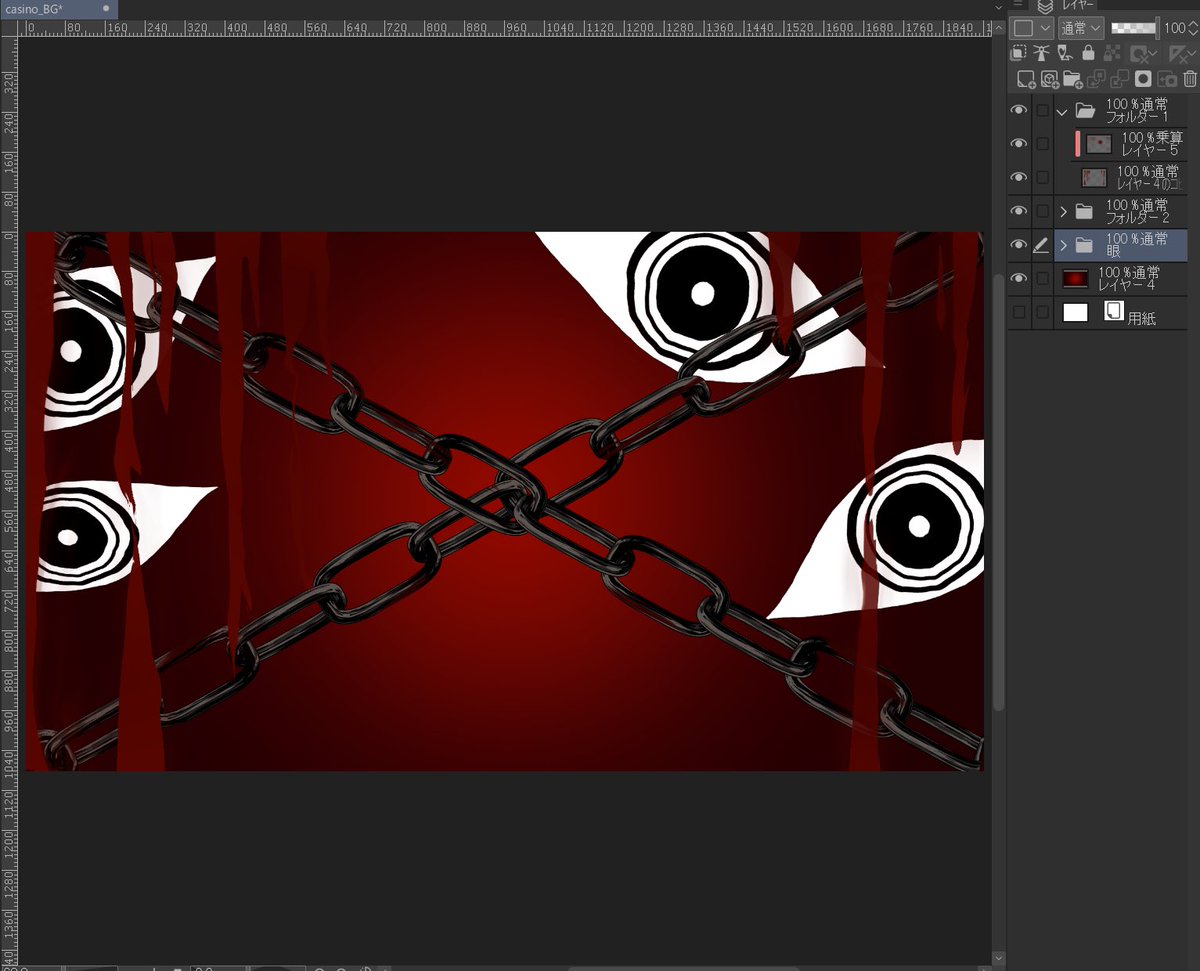The height and width of the screenshot is (971, 1200).
Task: Click the layer stack icon beside レイヤー tab
Action: point(1045,6)
